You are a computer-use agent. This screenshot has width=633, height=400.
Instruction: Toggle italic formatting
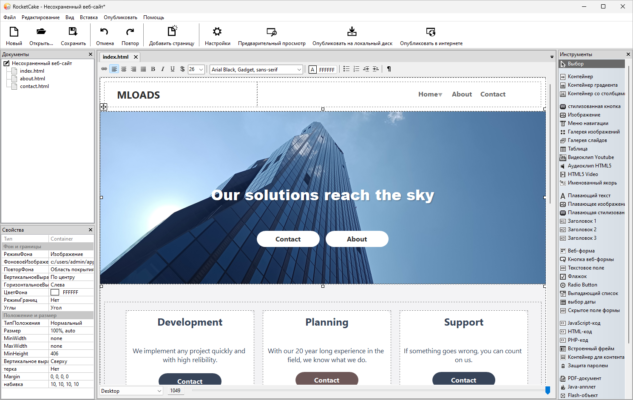point(163,69)
